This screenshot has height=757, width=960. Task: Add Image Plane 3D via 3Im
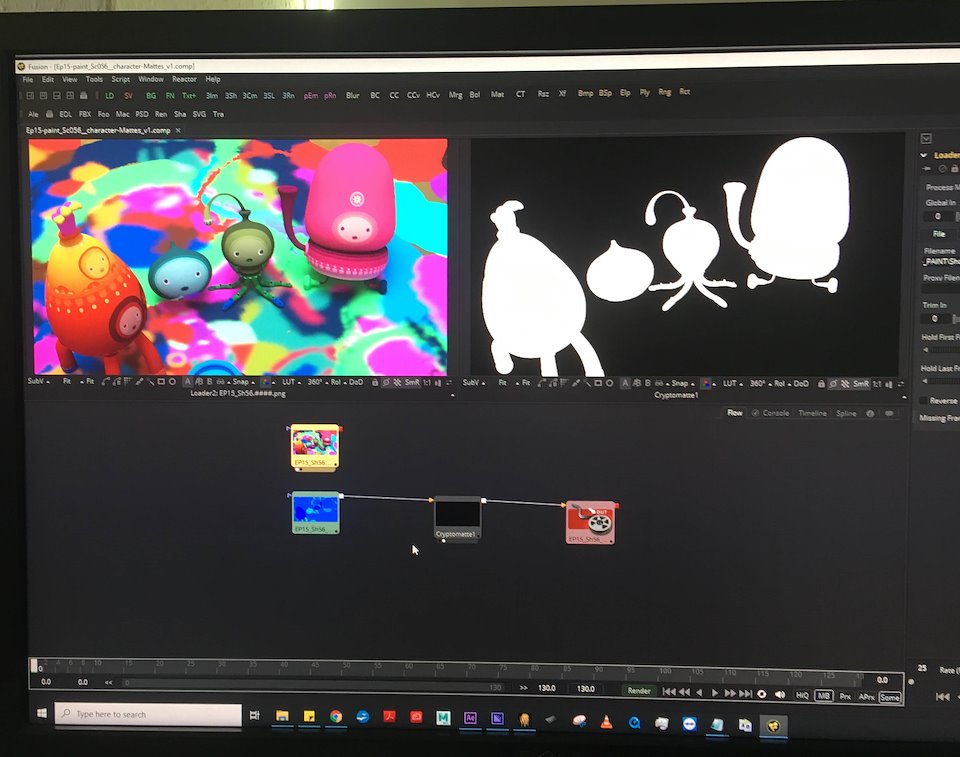pyautogui.click(x=211, y=96)
